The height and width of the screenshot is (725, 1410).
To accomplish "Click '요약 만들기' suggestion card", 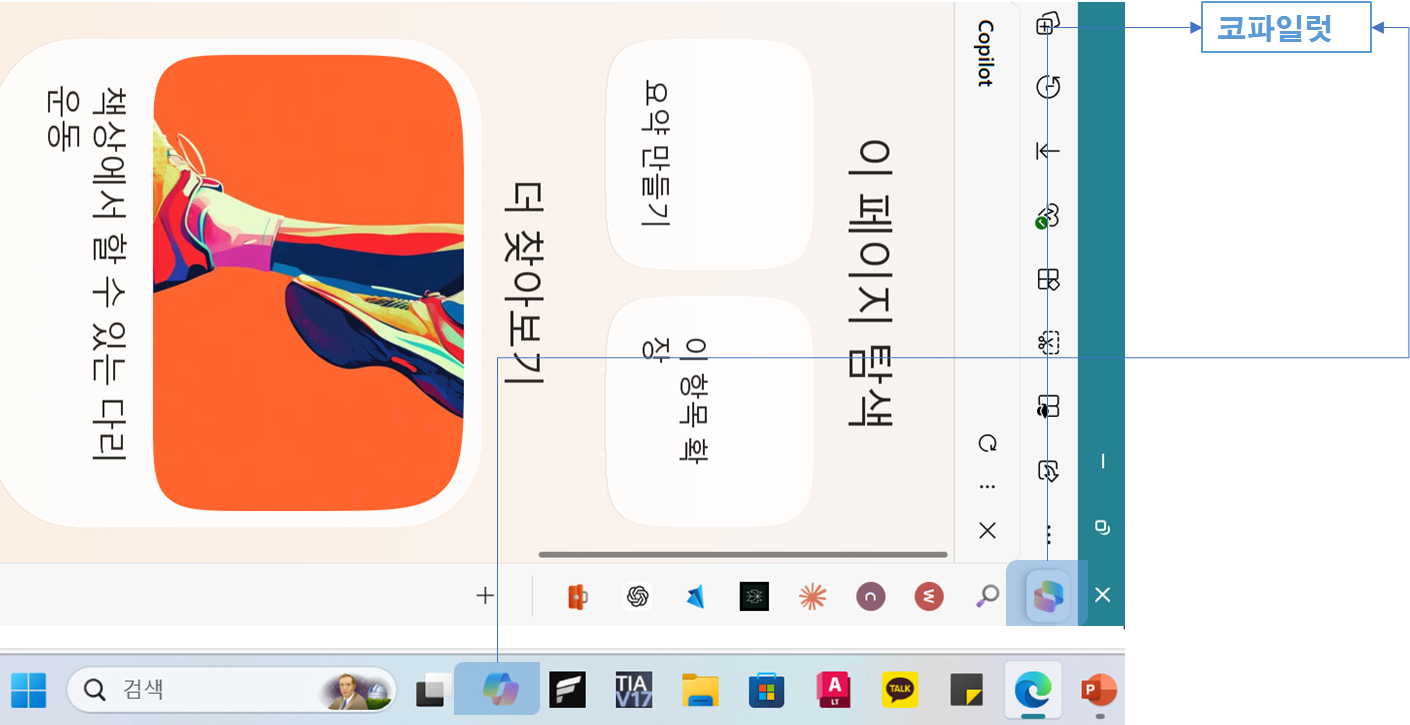I will [x=709, y=154].
